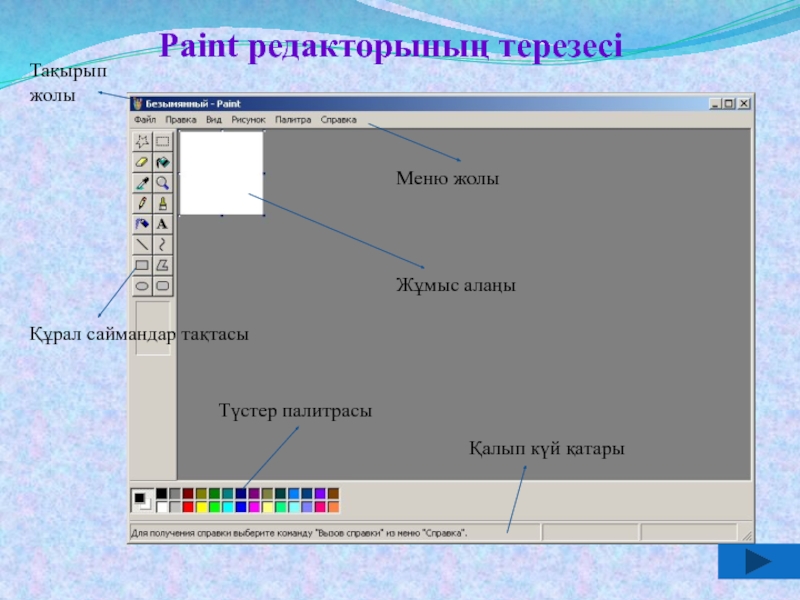The width and height of the screenshot is (800, 600).
Task: Select the Text tool
Action: pos(162,225)
